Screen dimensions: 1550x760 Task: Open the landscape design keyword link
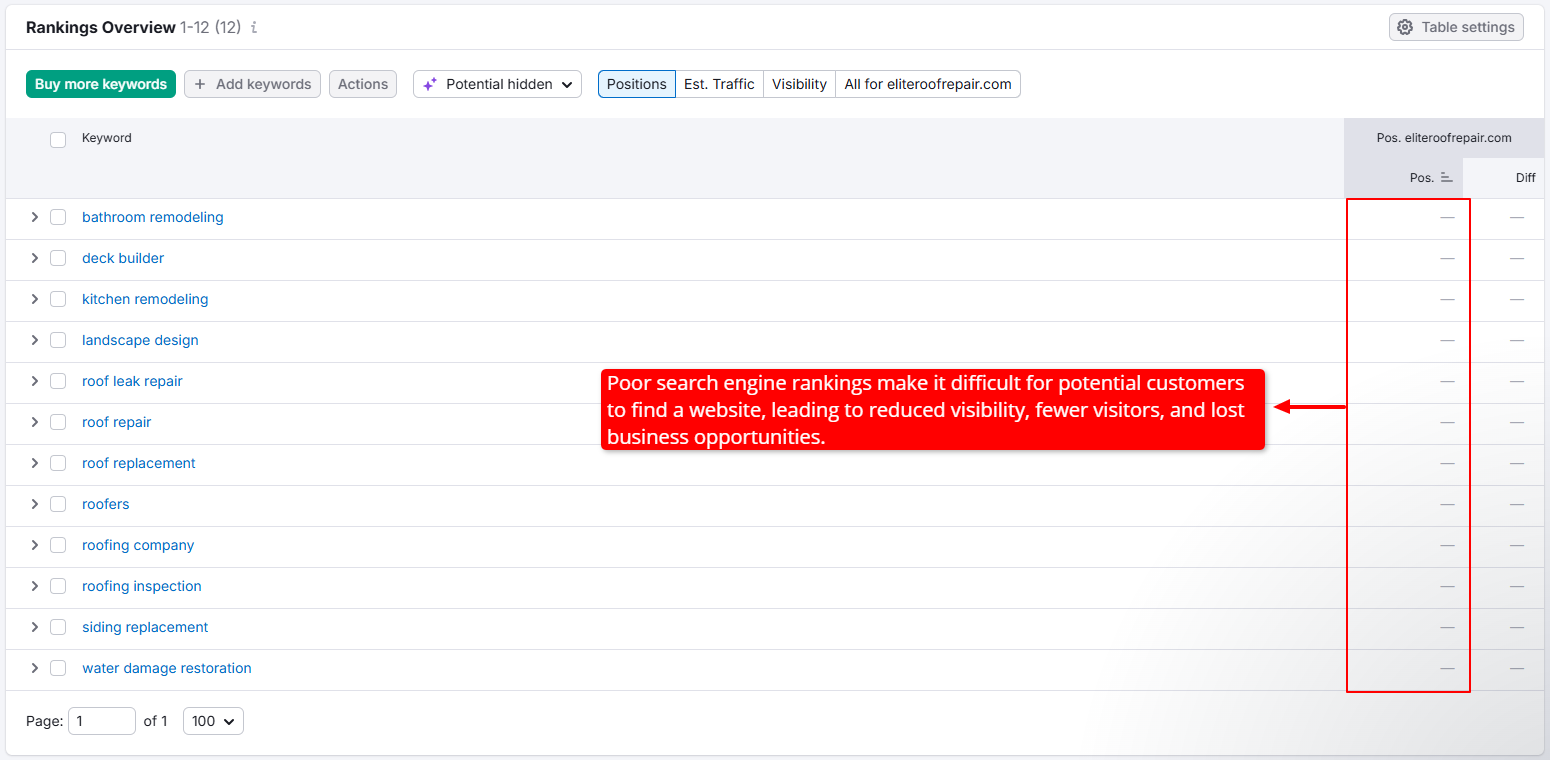[140, 340]
